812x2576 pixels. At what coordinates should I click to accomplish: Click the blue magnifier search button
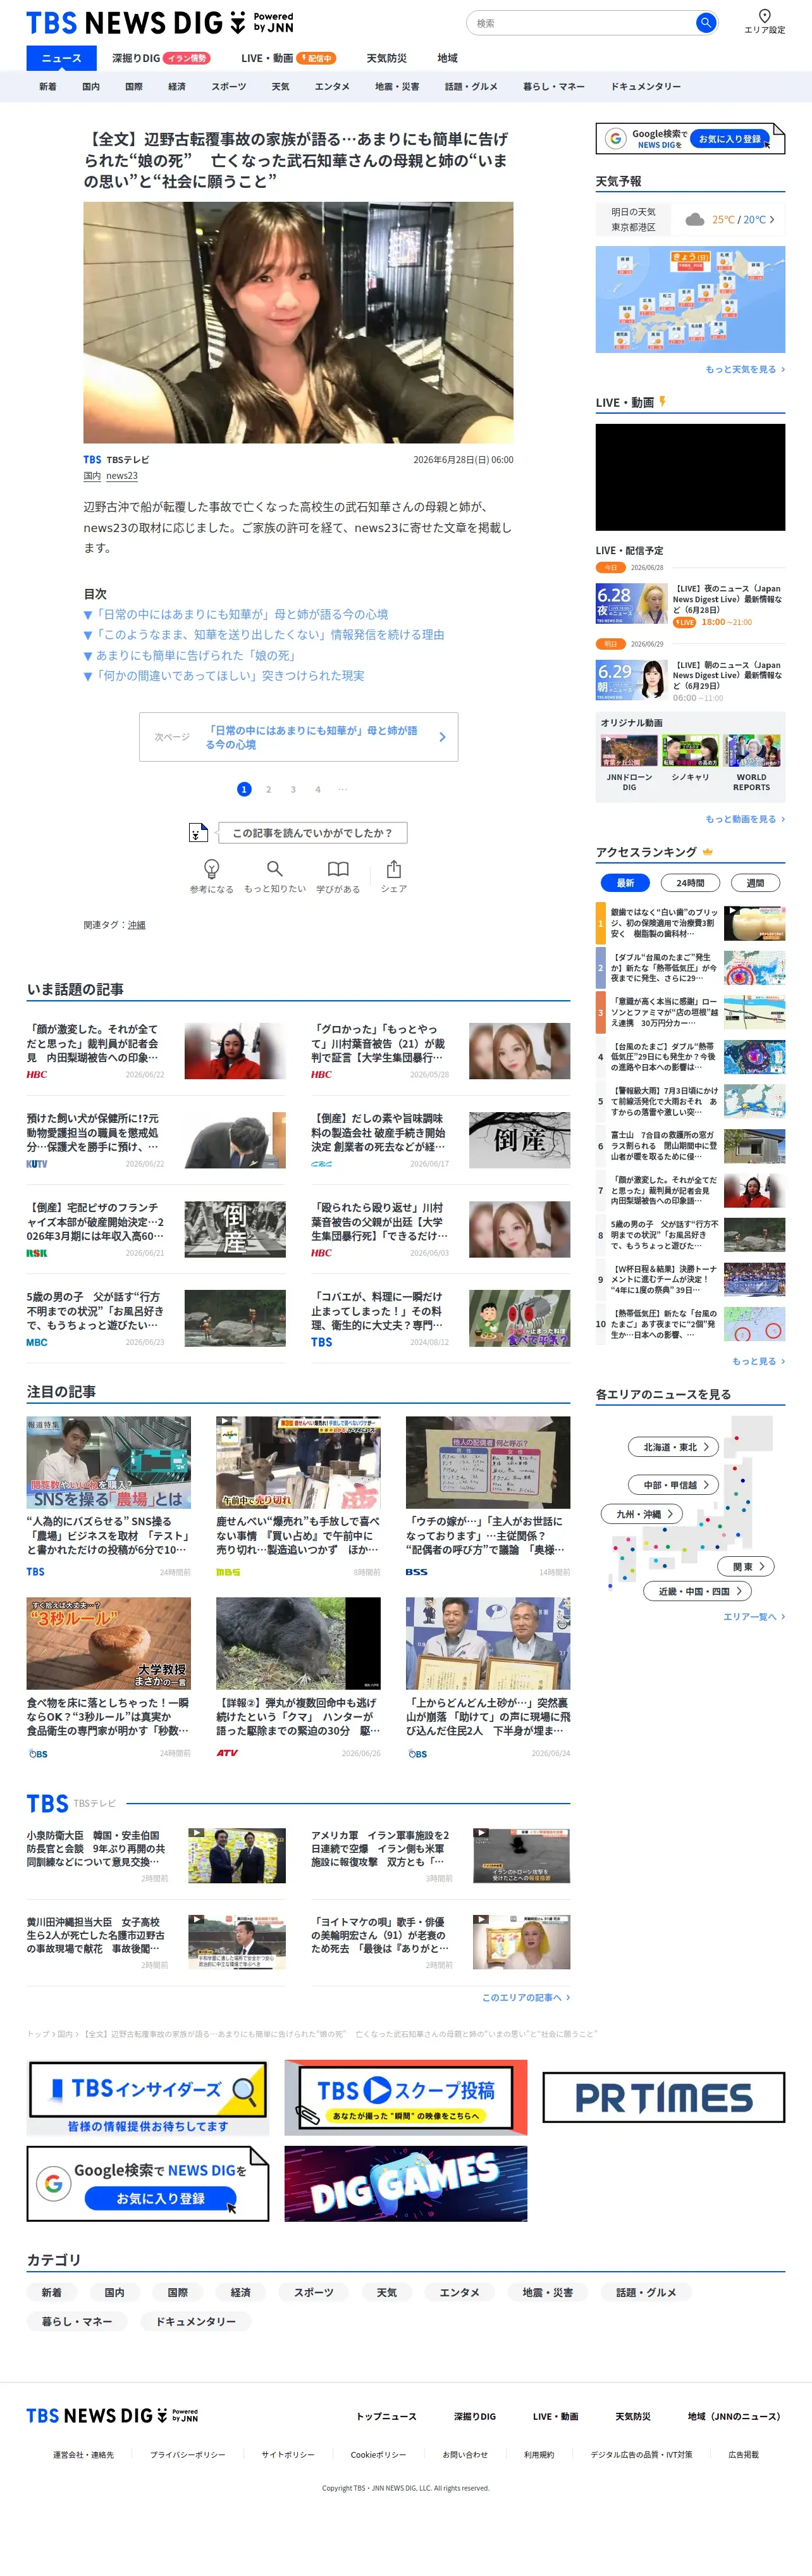coord(706,22)
